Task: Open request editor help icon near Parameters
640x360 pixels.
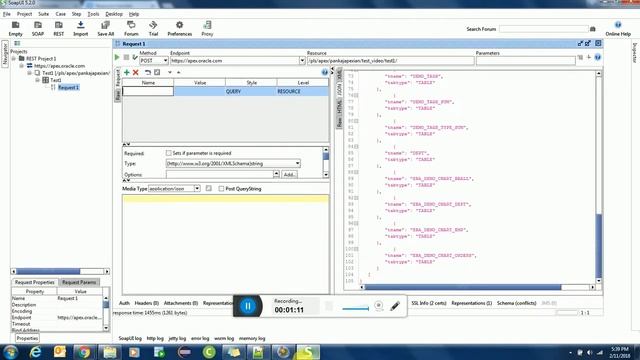Action: click(598, 58)
